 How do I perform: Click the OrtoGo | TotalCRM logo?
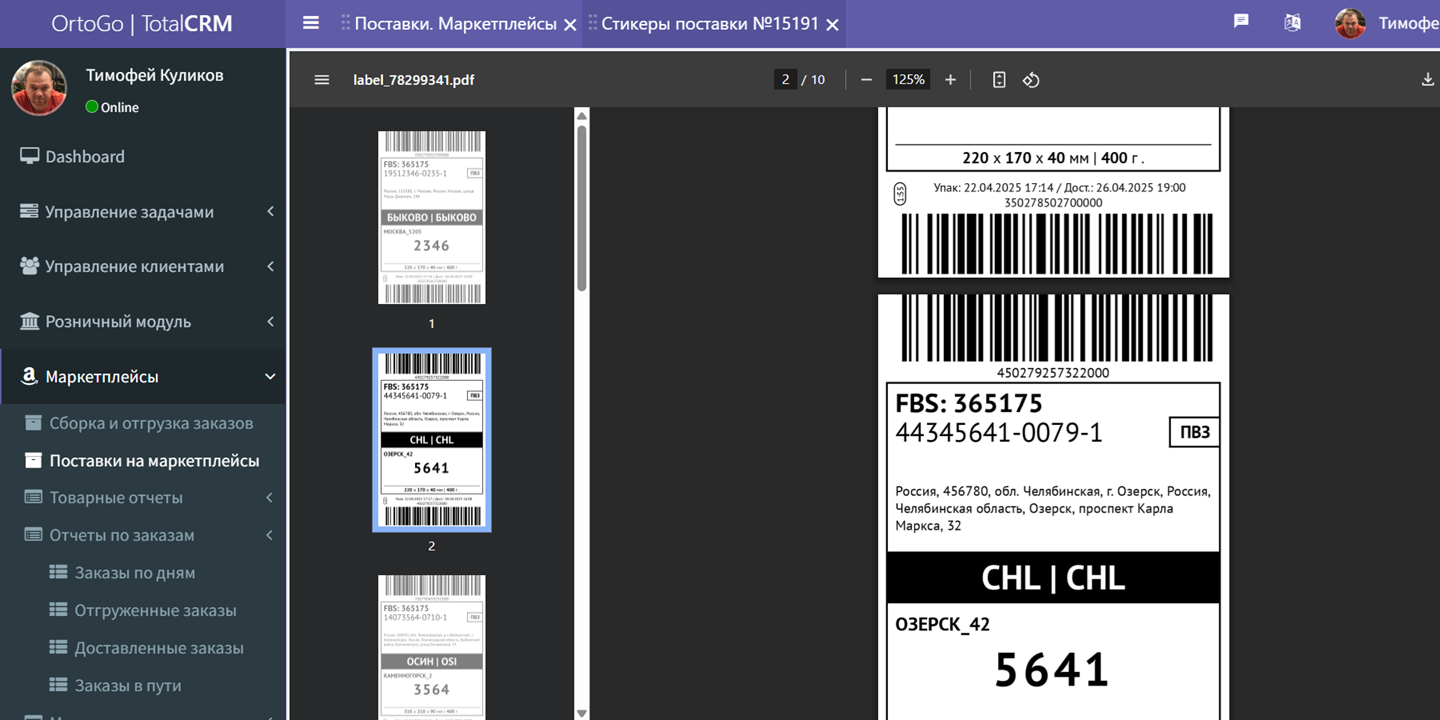(x=142, y=23)
